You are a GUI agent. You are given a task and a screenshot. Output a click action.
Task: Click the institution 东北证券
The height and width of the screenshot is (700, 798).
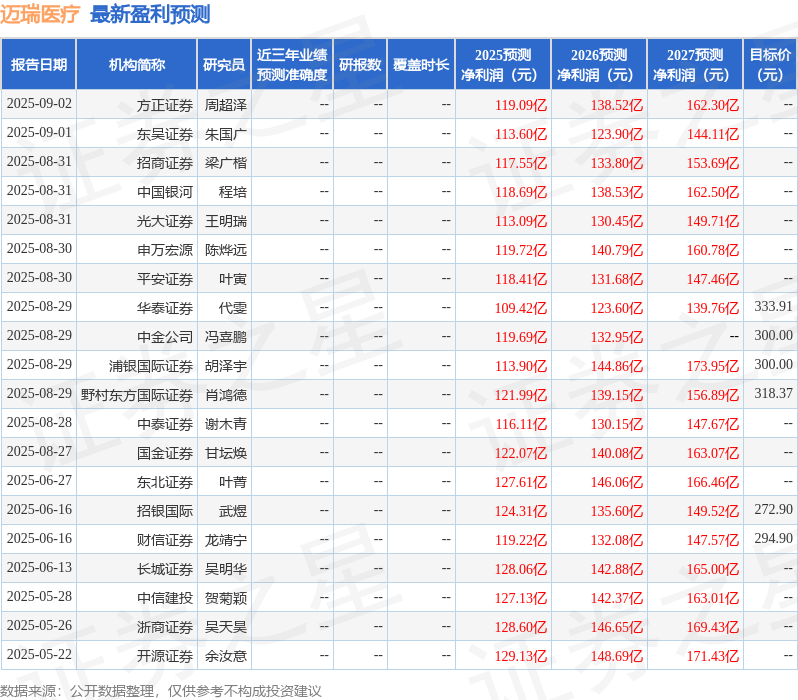(165, 483)
